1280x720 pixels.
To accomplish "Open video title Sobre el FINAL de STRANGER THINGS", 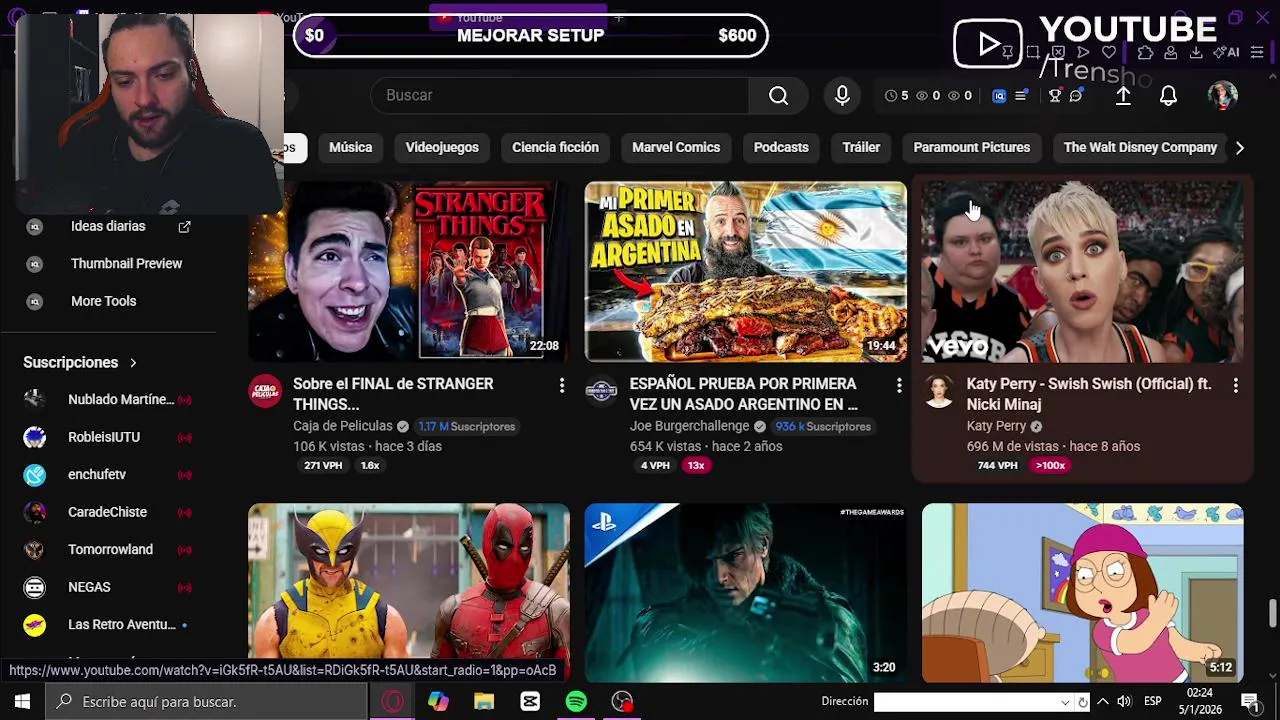I will [x=393, y=394].
